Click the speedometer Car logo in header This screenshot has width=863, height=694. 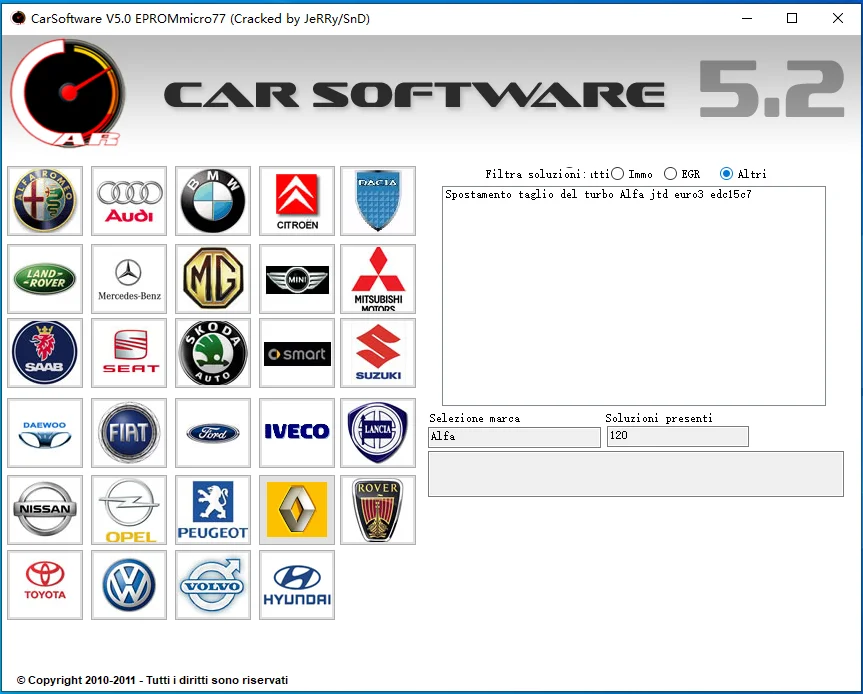pos(68,92)
